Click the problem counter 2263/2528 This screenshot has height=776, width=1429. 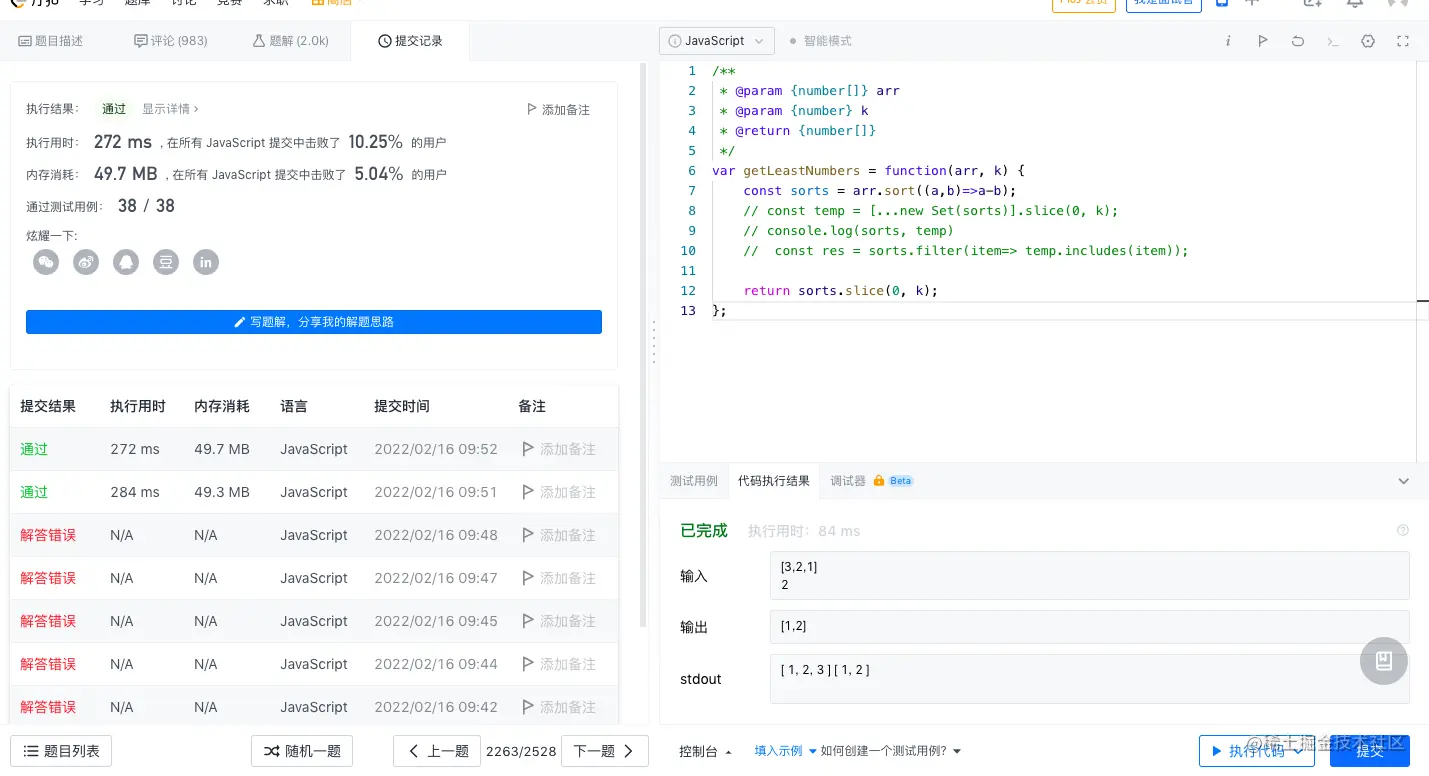coord(521,751)
